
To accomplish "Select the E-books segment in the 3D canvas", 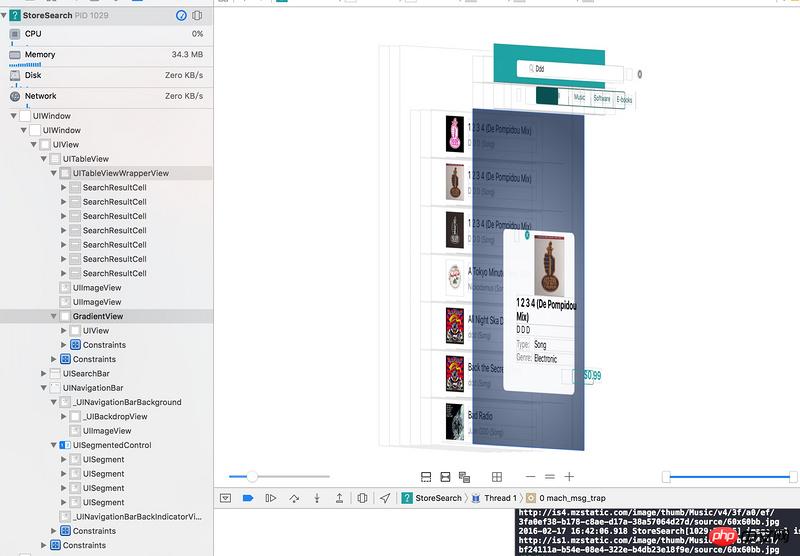I will click(x=624, y=100).
